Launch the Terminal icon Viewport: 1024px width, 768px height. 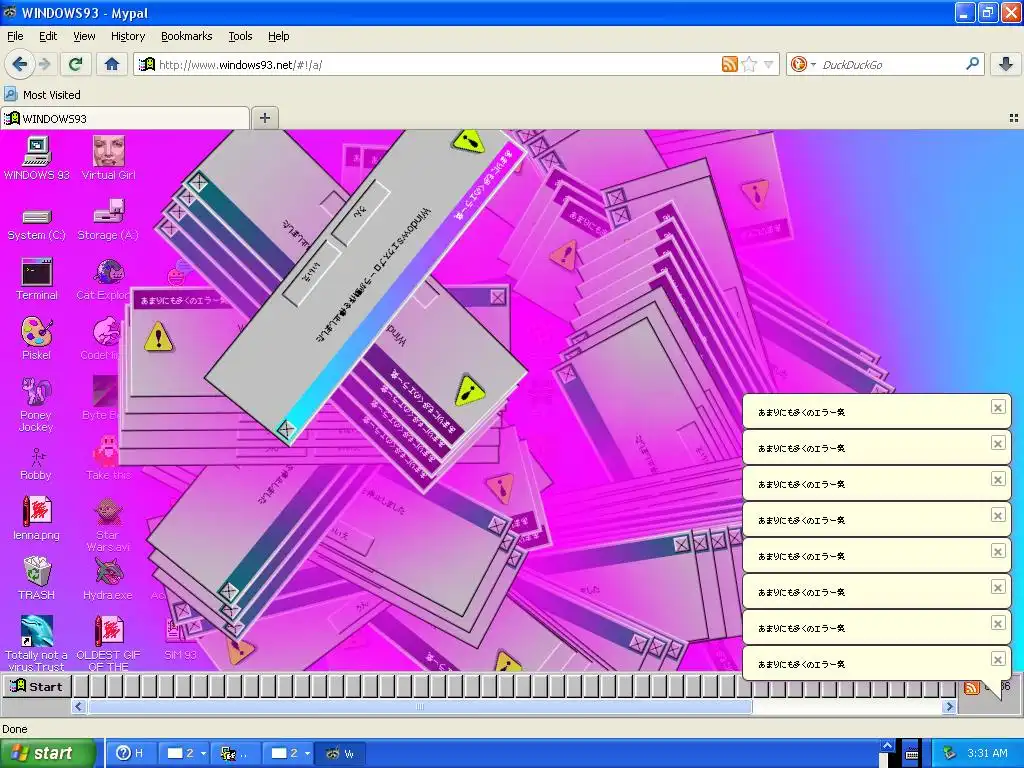37,280
